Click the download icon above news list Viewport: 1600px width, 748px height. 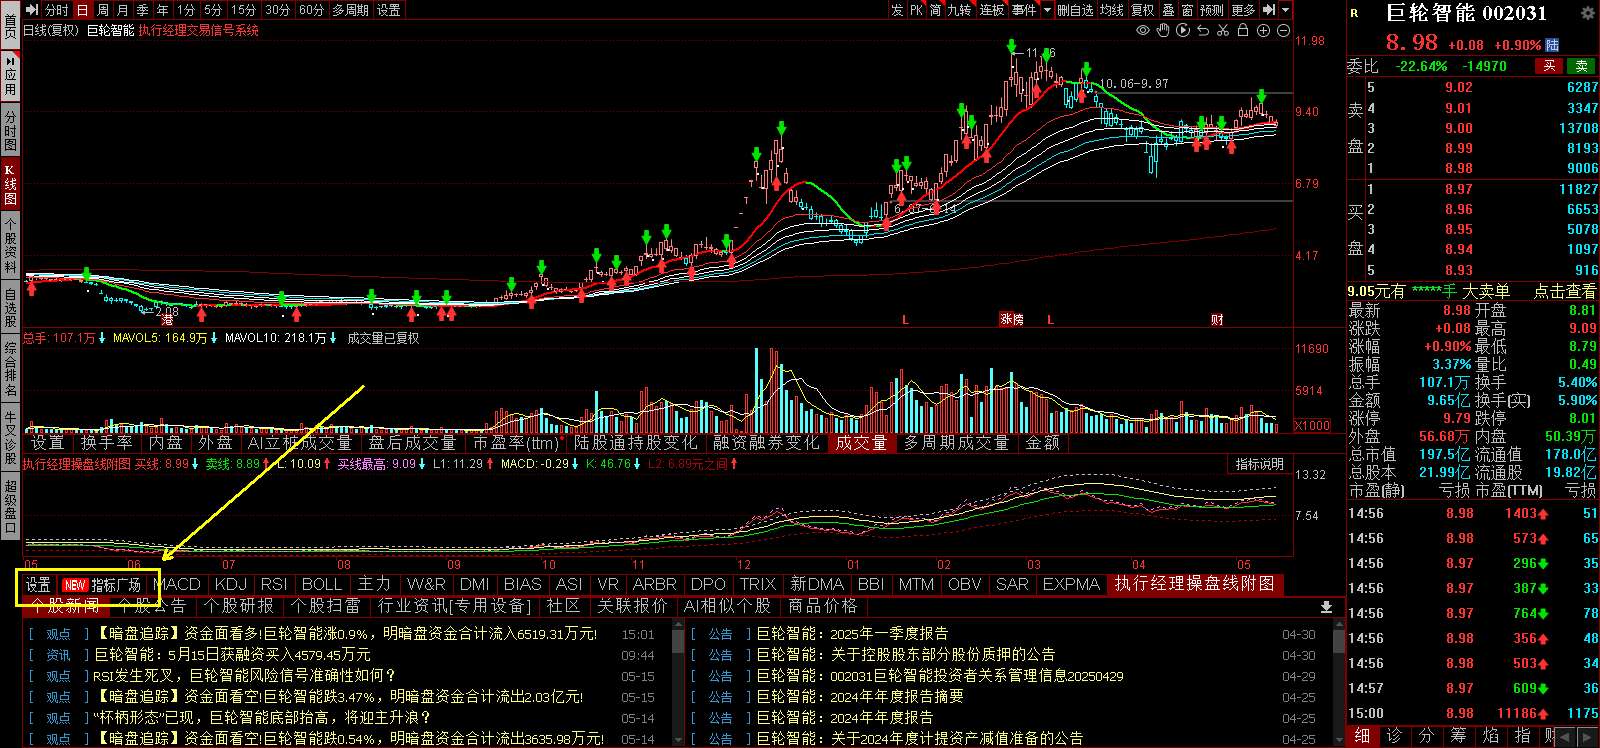pyautogui.click(x=1326, y=606)
